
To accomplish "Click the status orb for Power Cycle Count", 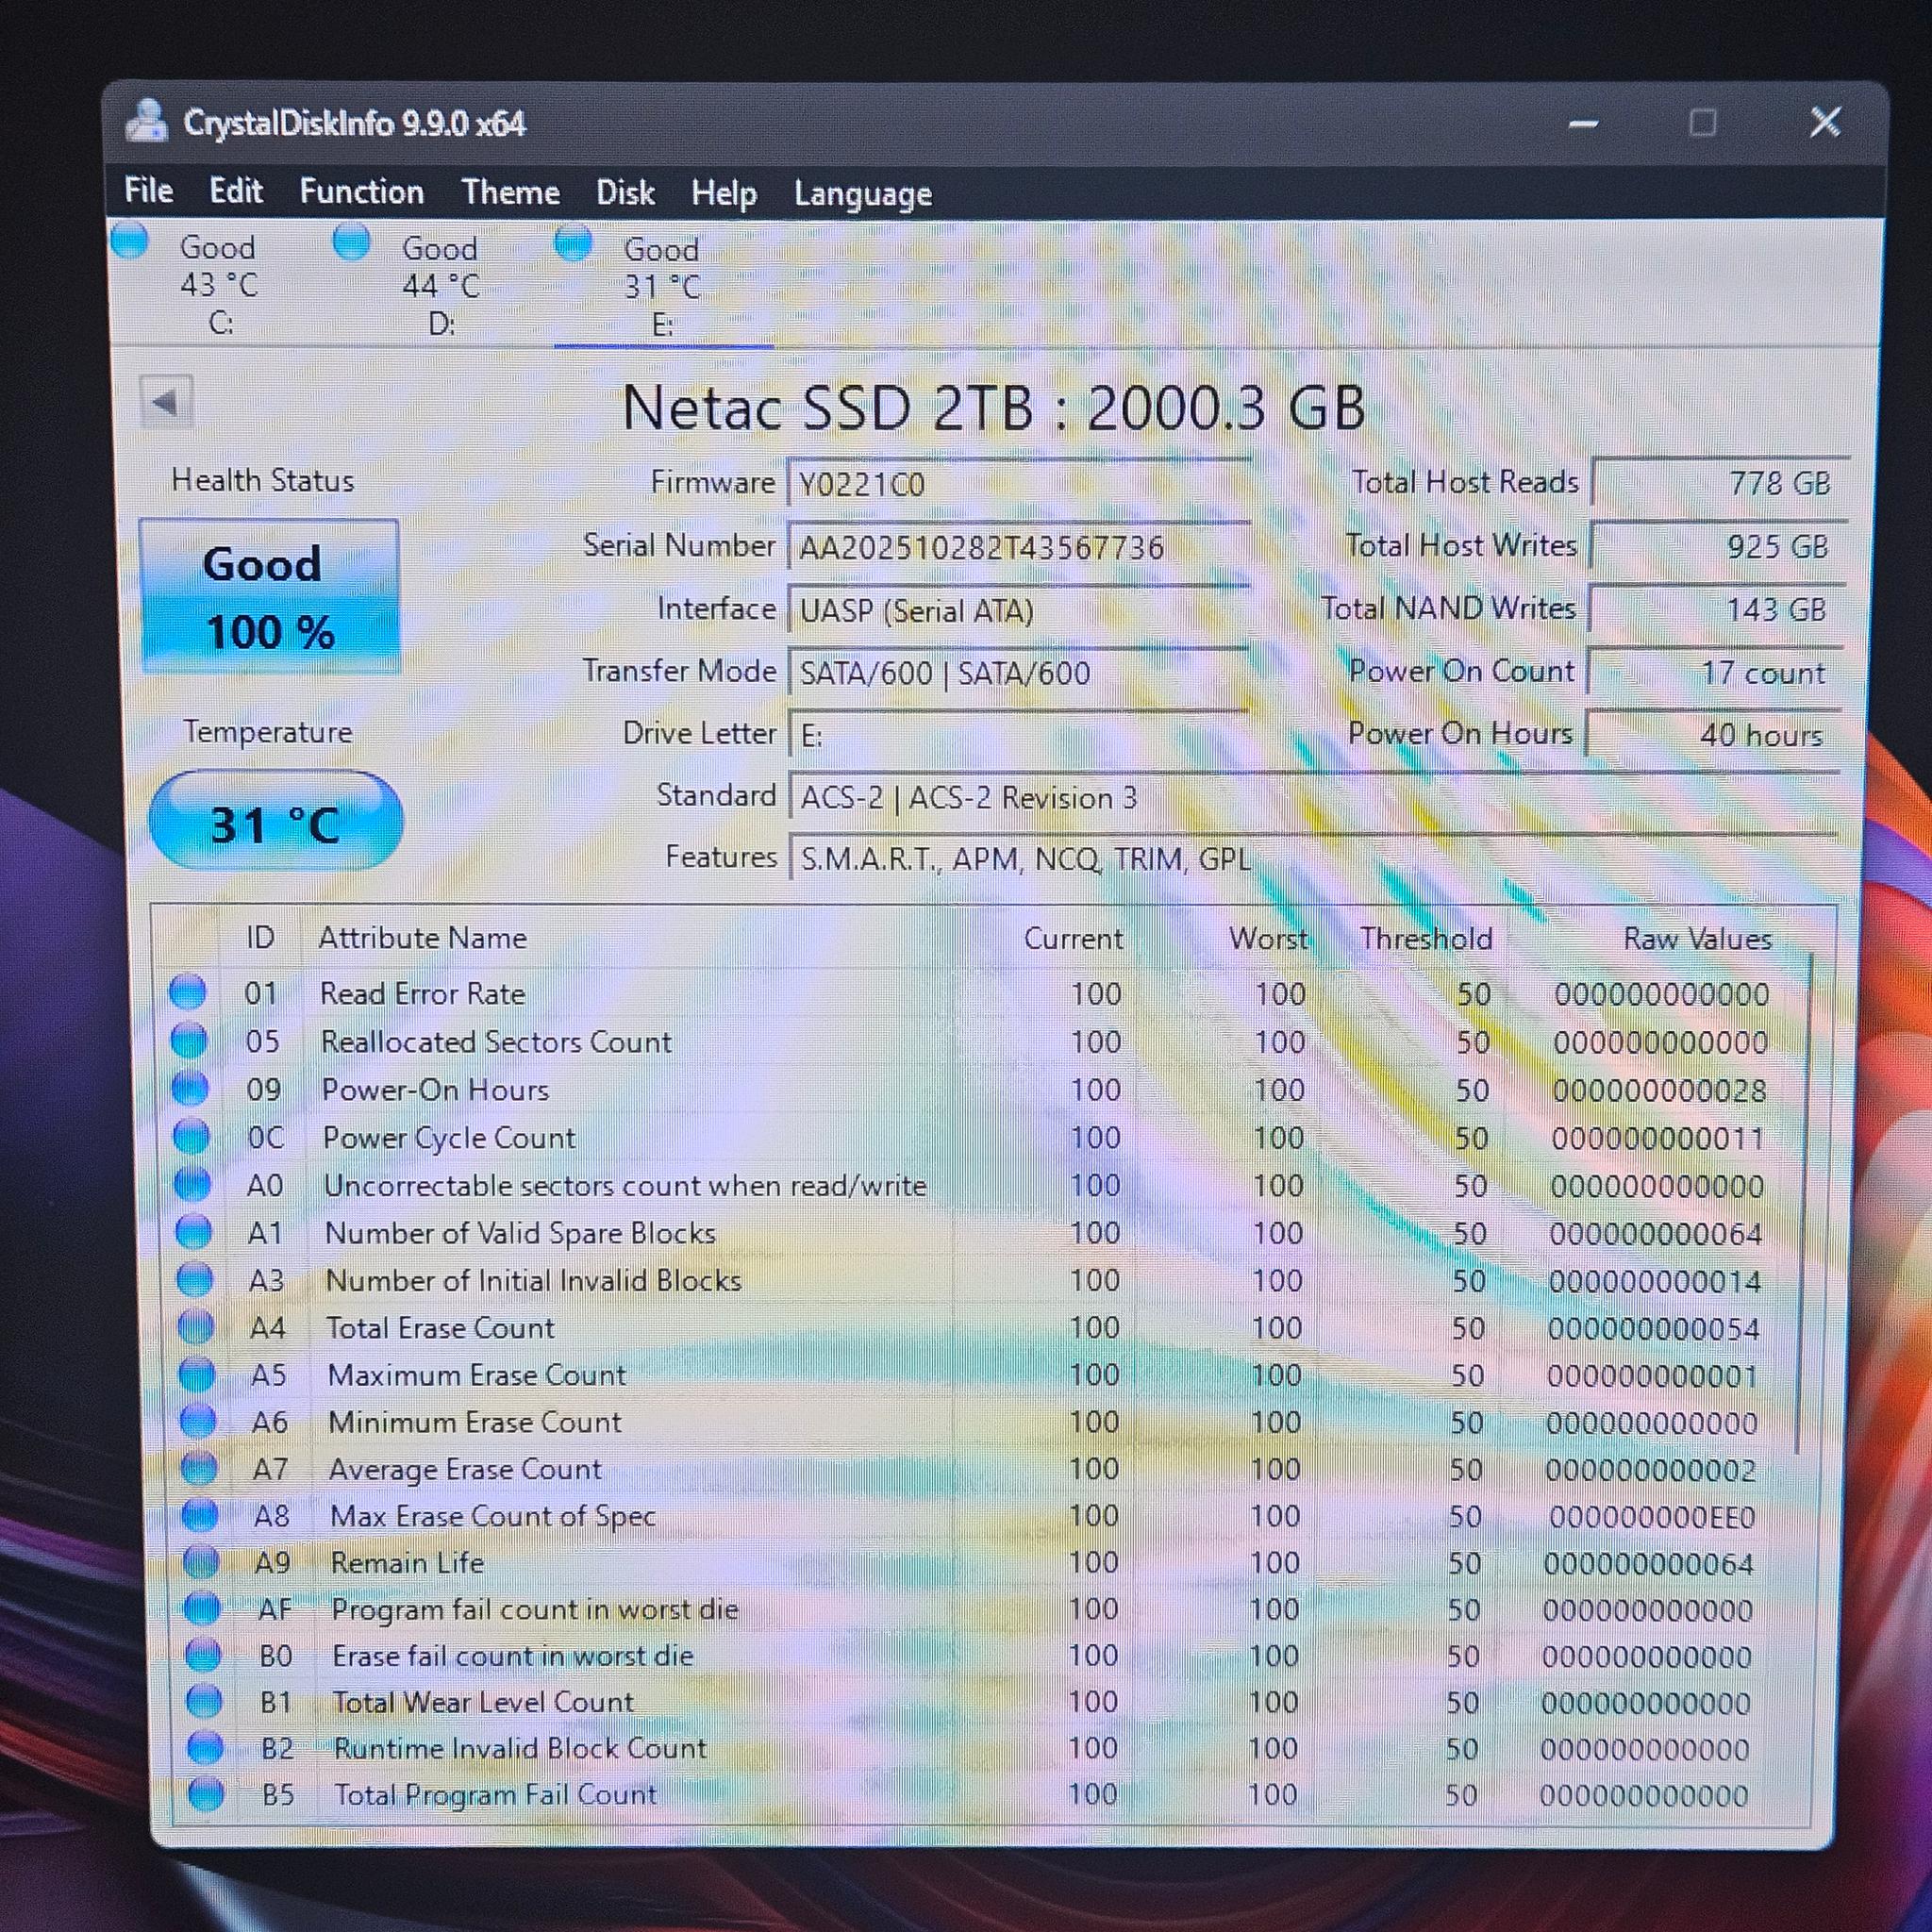I will pyautogui.click(x=191, y=1136).
